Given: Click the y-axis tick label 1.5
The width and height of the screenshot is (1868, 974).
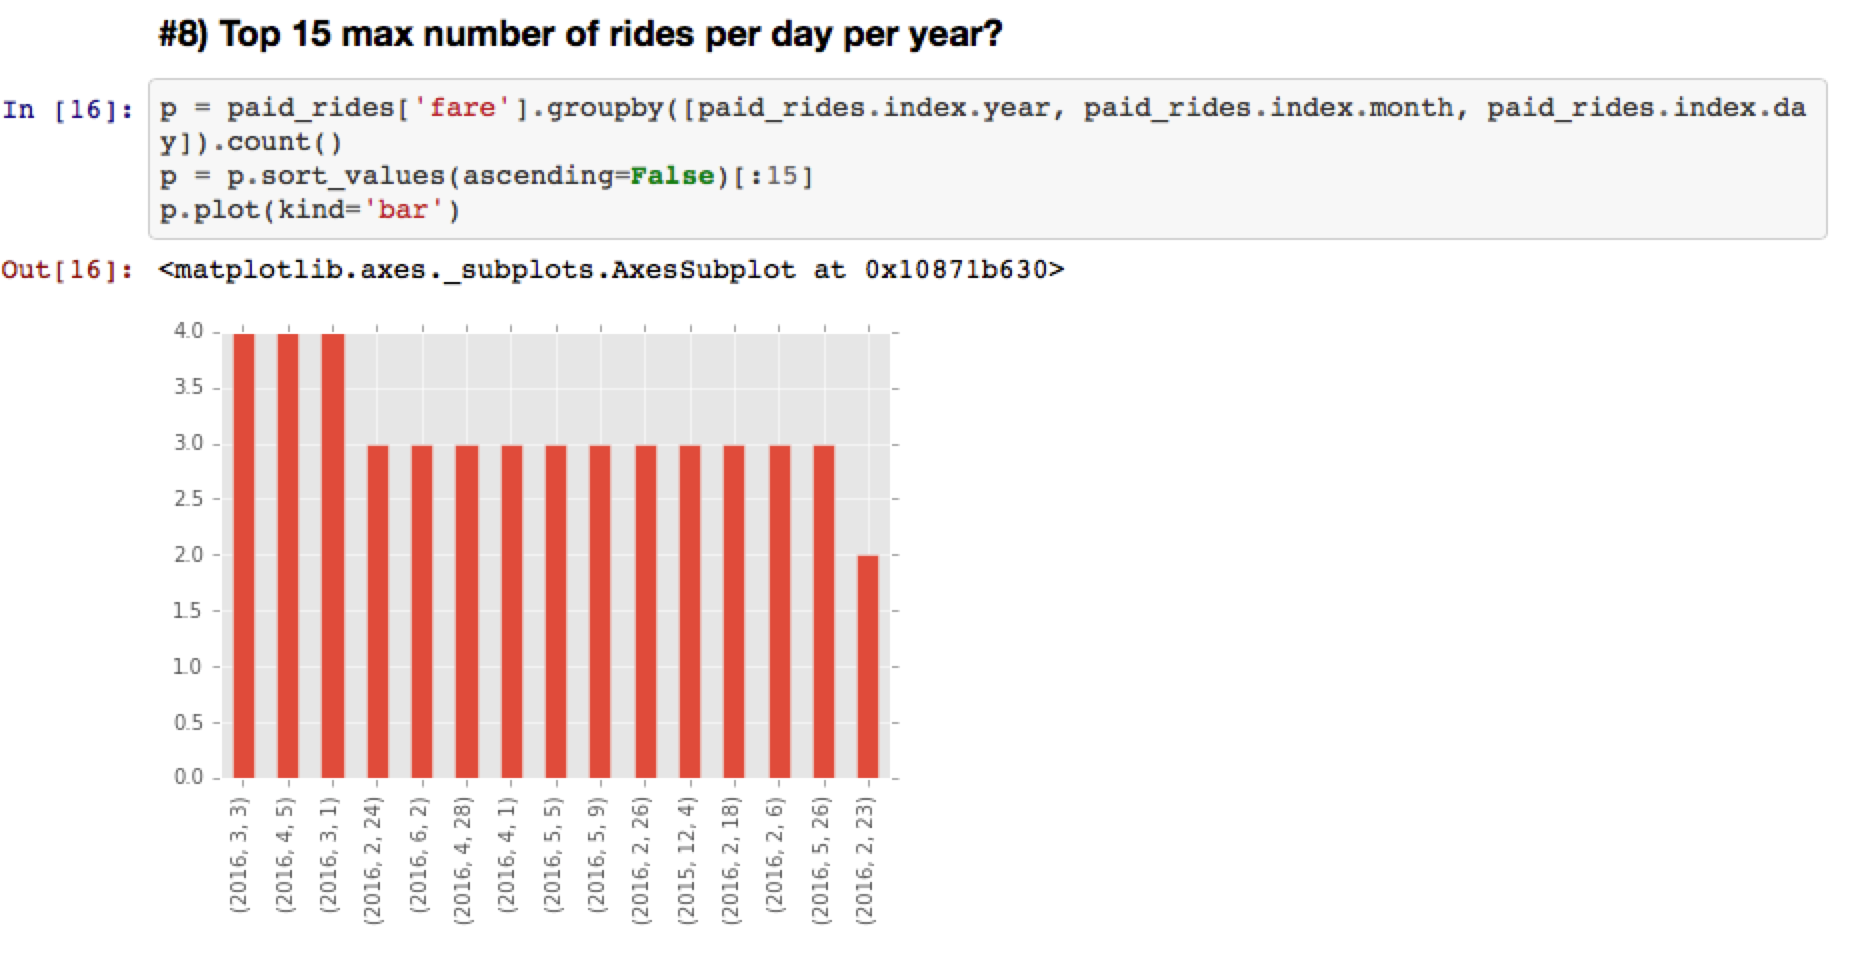Looking at the screenshot, I should (x=188, y=611).
